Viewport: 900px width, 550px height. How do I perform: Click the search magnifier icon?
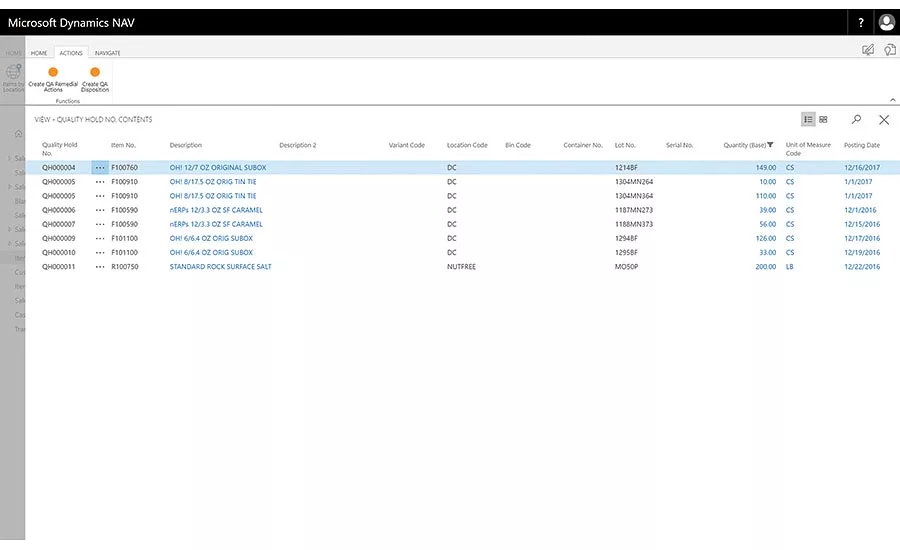coord(856,119)
